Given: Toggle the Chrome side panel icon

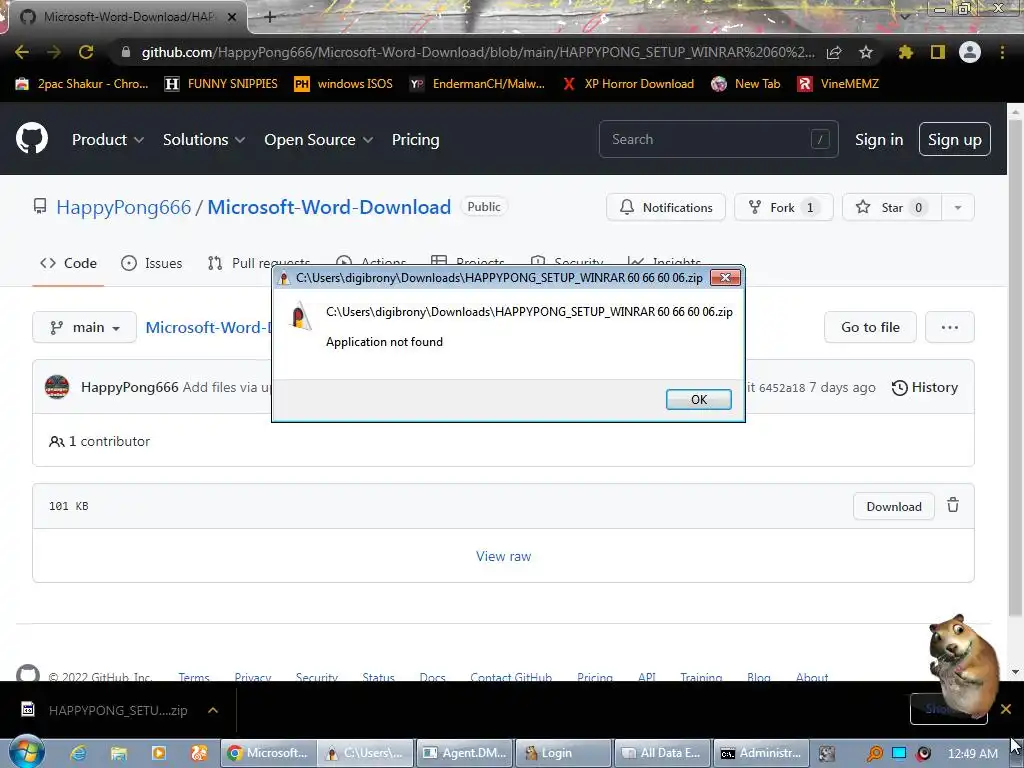Looking at the screenshot, I should click(938, 52).
